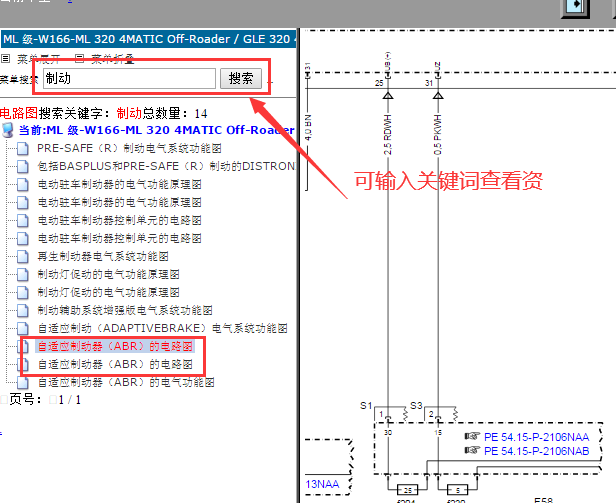Select root node 当前:ML 级-W166-ML 320 4MATIC

[157, 130]
